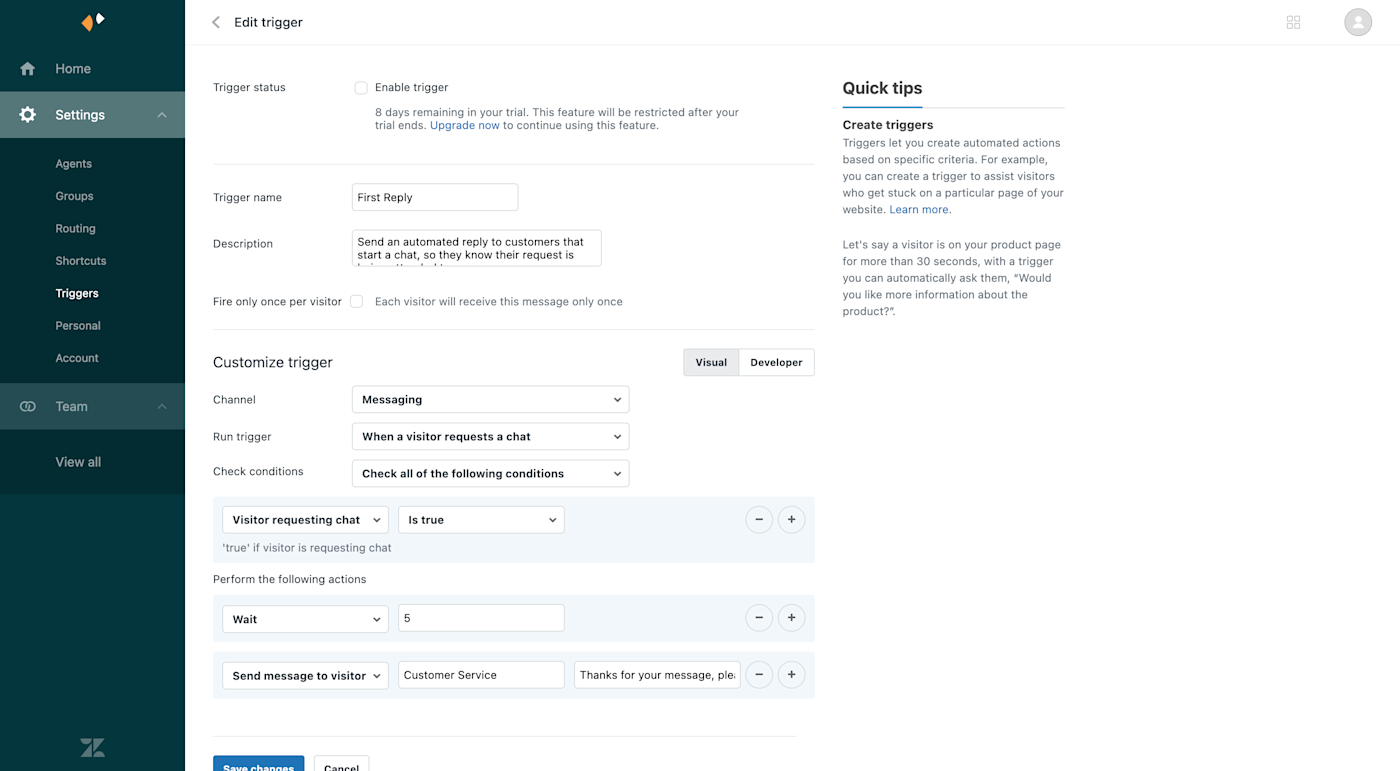Click the Quick tips heading

pos(882,88)
